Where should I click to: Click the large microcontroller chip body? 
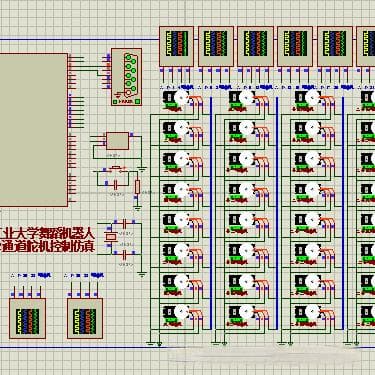click(33, 130)
